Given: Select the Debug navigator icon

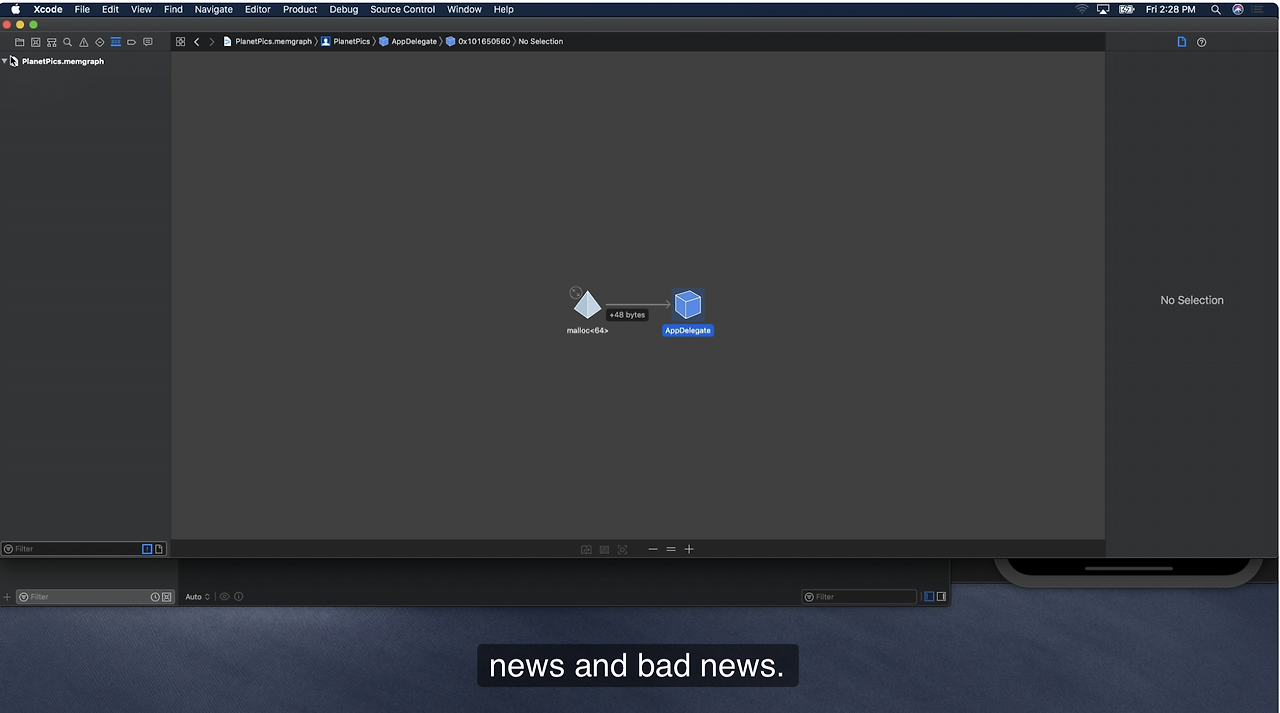Looking at the screenshot, I should tap(115, 42).
